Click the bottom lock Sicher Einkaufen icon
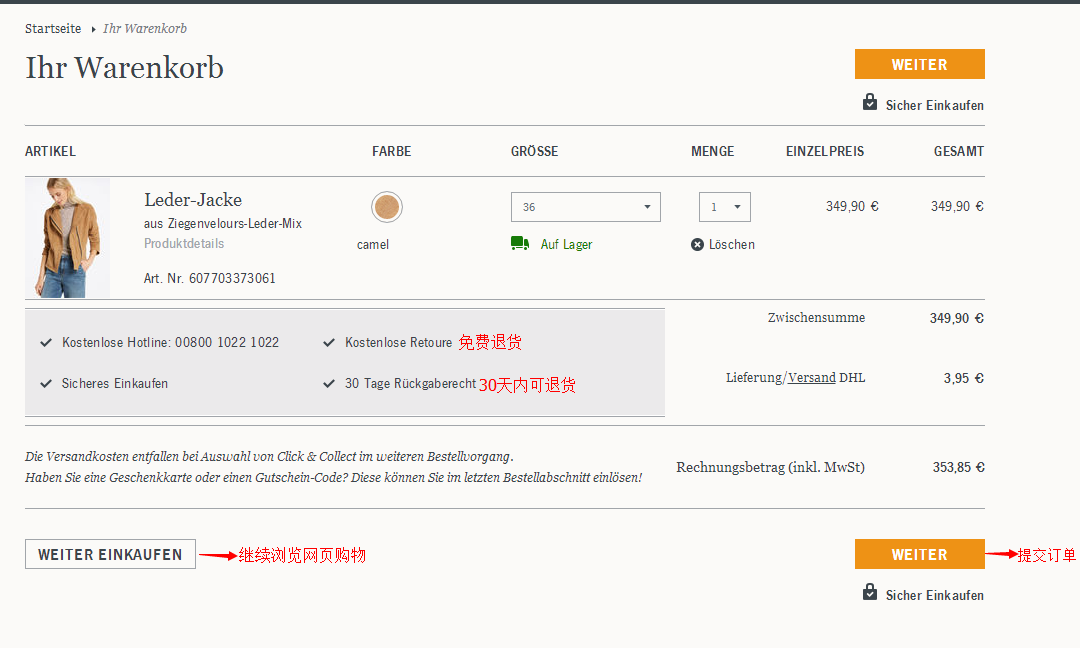 tap(870, 593)
